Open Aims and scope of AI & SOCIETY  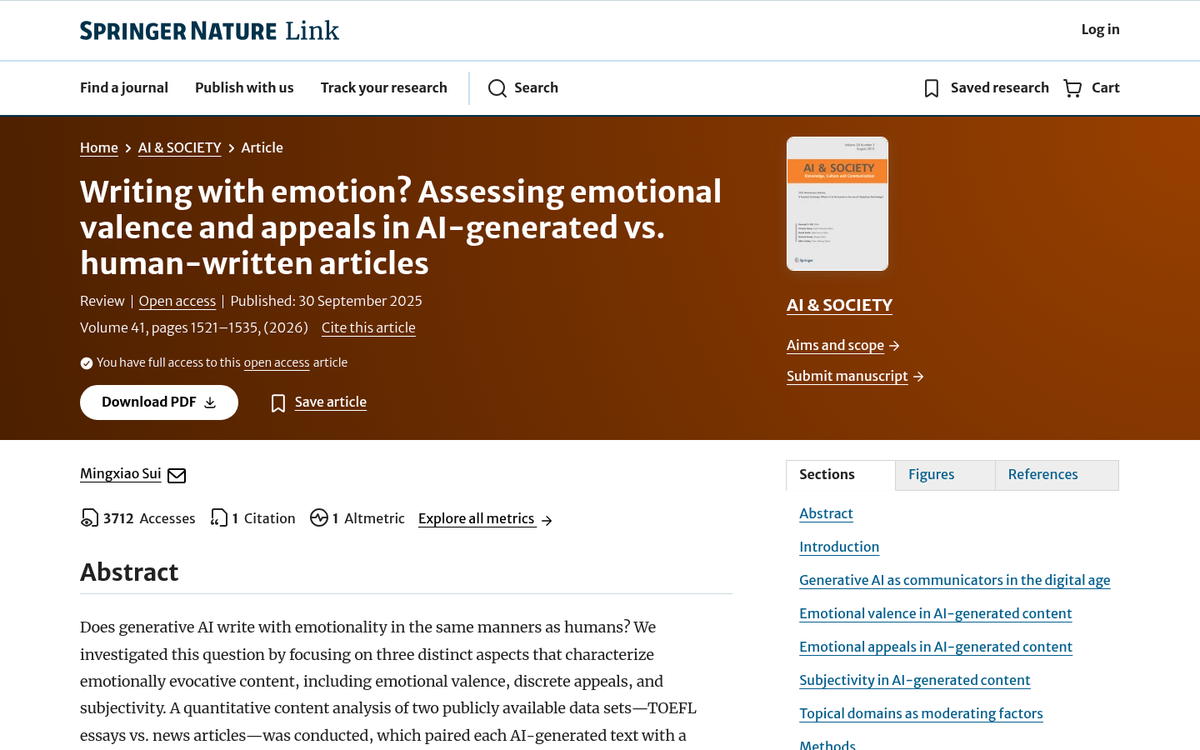835,345
